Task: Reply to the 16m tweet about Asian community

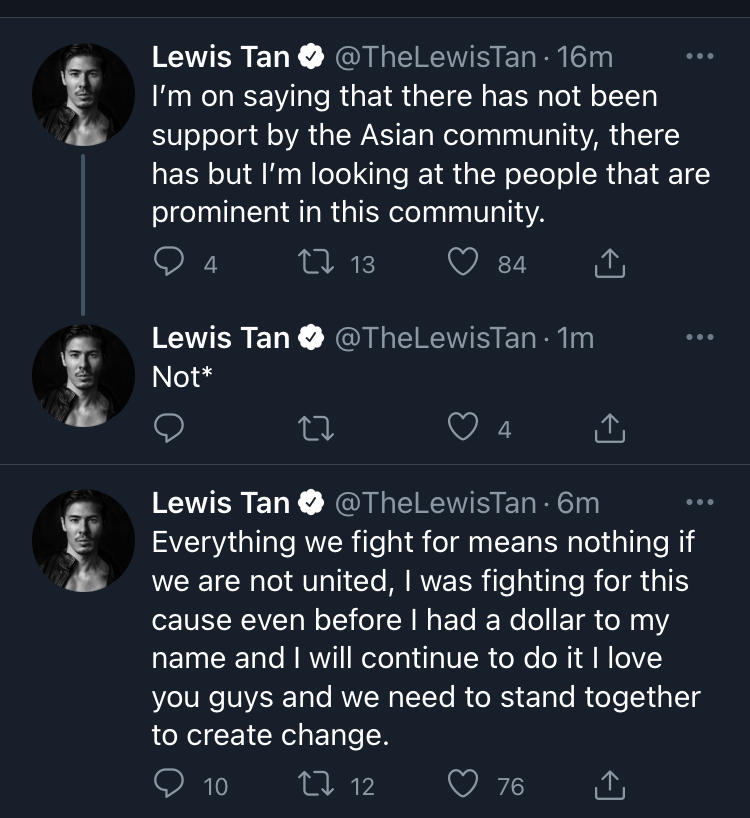Action: (x=169, y=263)
